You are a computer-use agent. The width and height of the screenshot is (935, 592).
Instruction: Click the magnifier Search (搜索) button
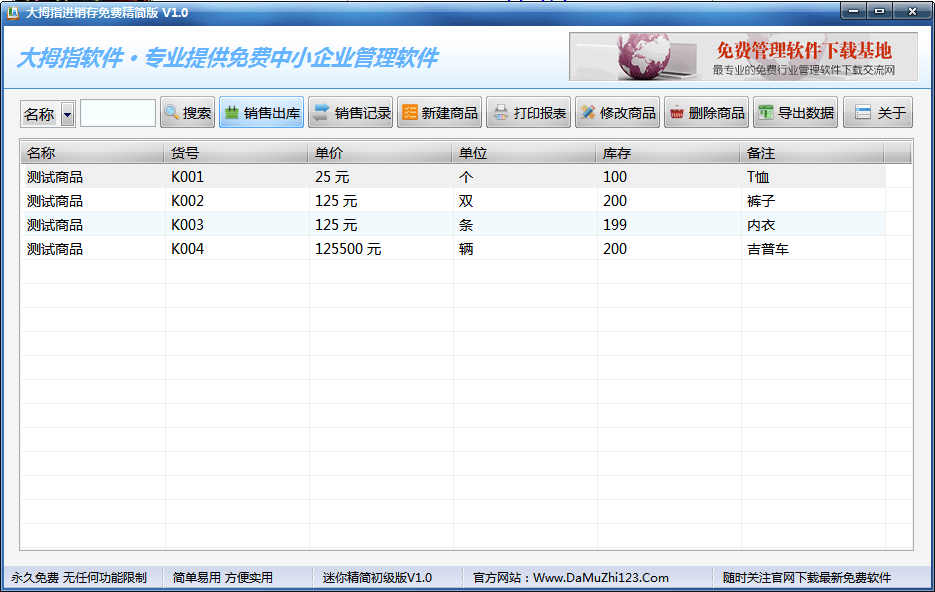(187, 113)
